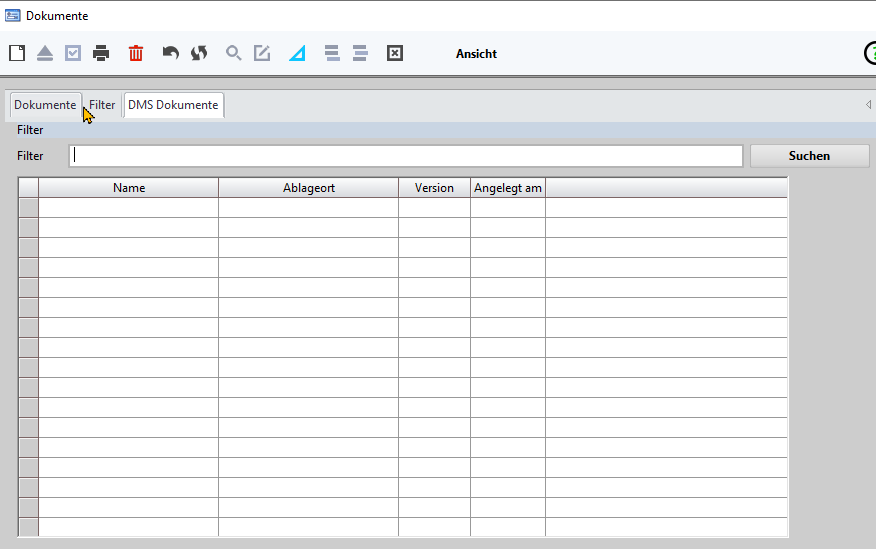Click the Ablageort column header
This screenshot has width=876, height=549.
(308, 188)
